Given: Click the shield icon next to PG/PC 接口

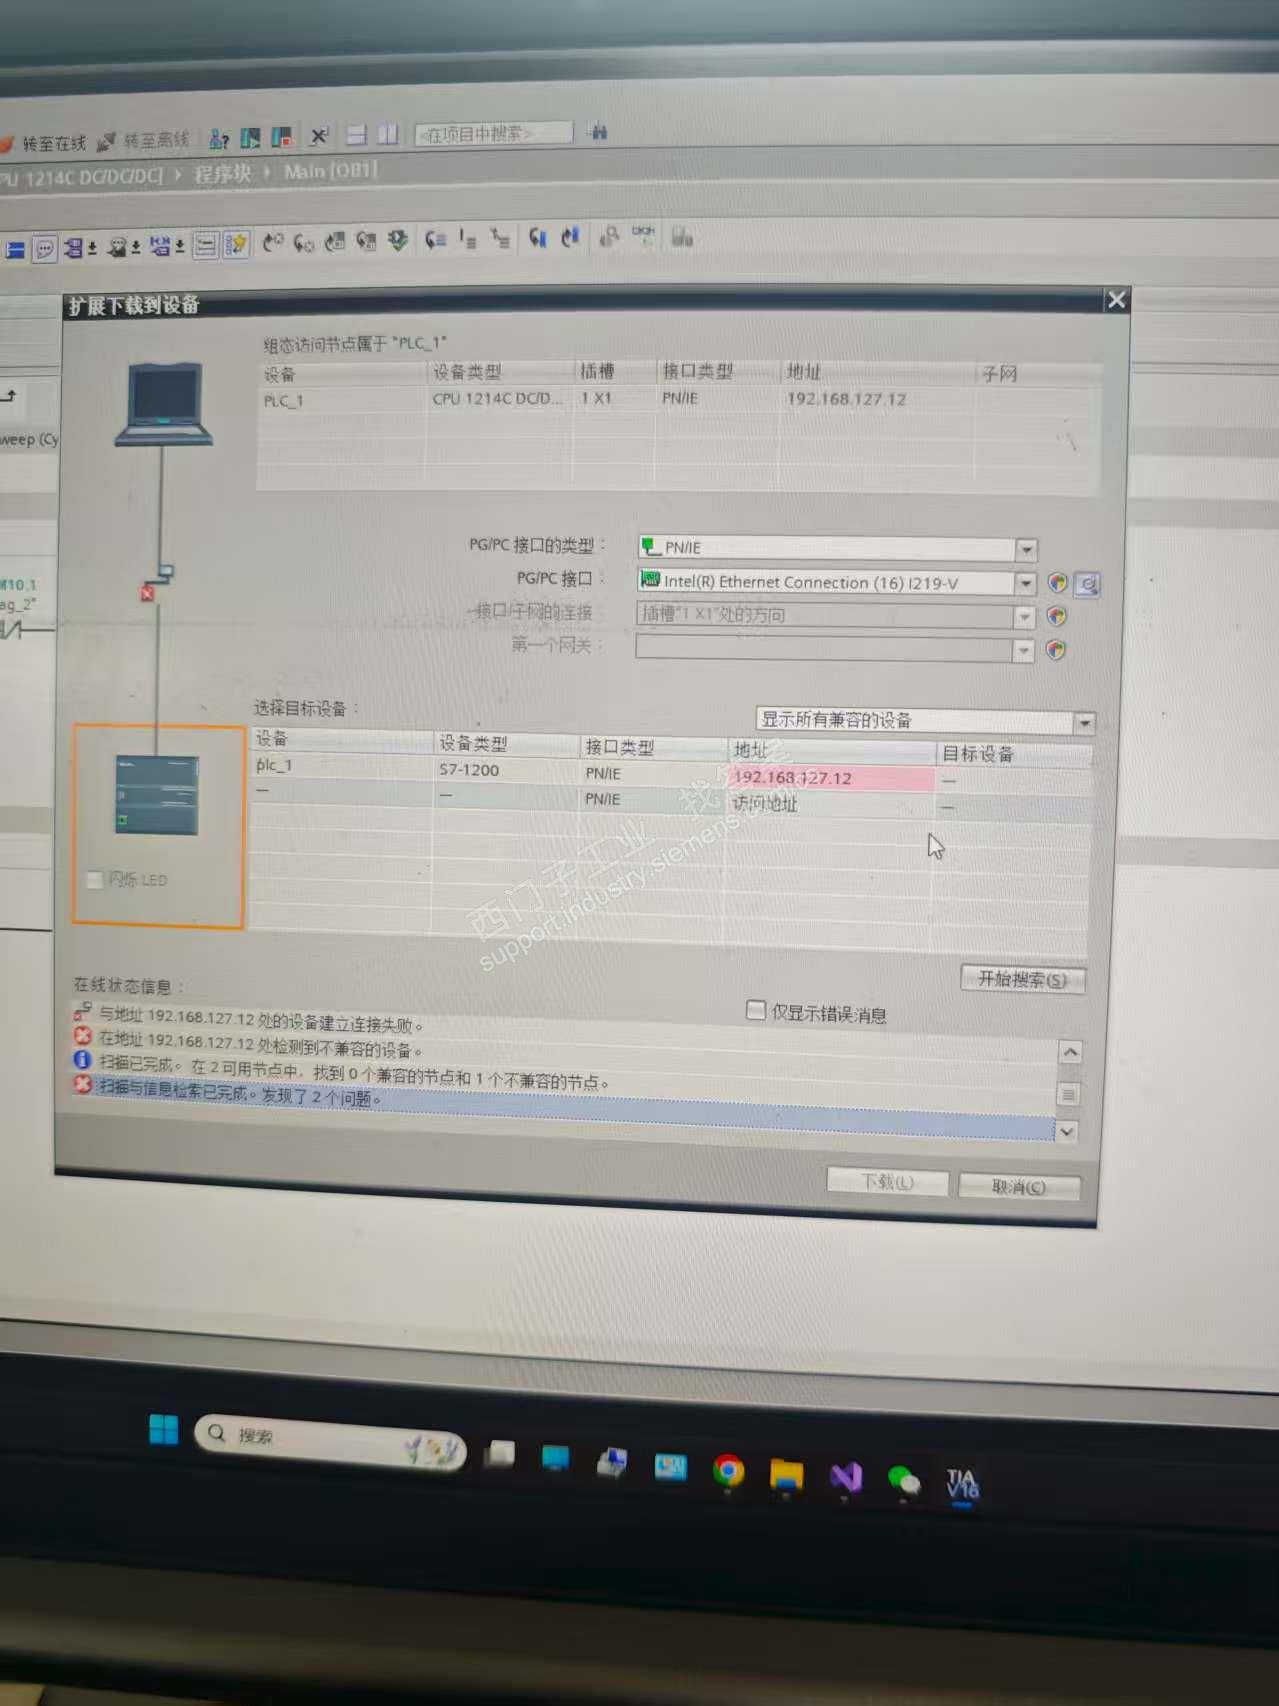Looking at the screenshot, I should [x=1057, y=583].
